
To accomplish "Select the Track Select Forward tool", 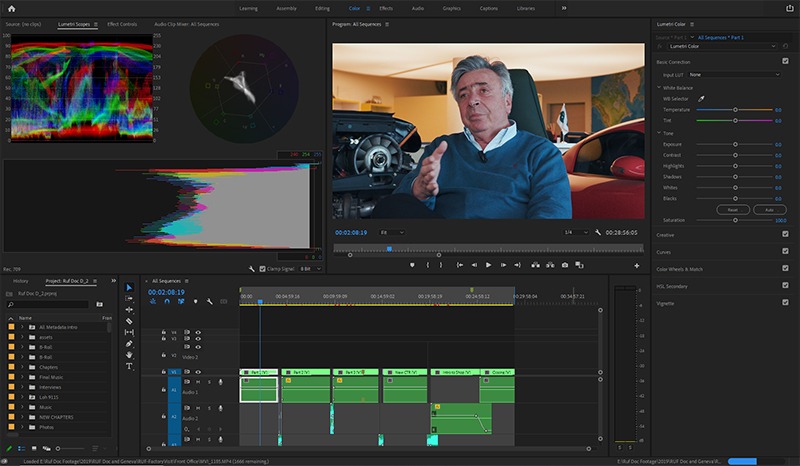I will click(x=129, y=298).
